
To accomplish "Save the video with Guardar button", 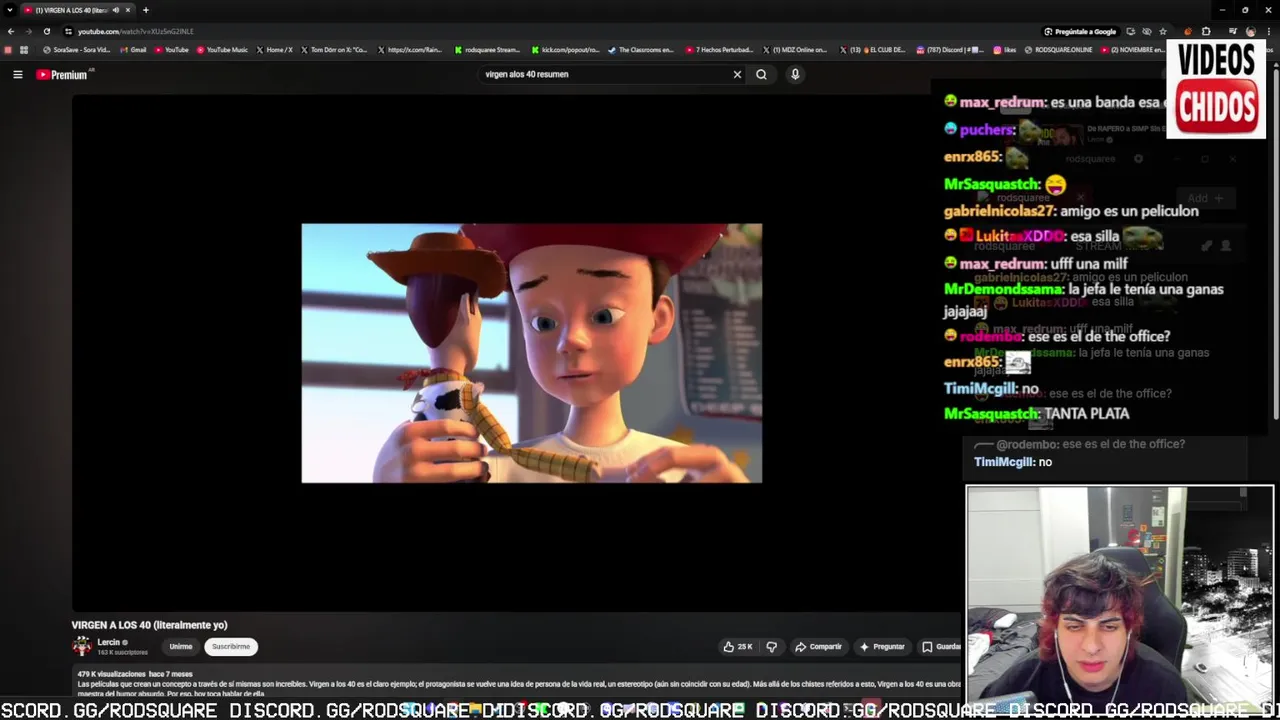I will (x=941, y=647).
